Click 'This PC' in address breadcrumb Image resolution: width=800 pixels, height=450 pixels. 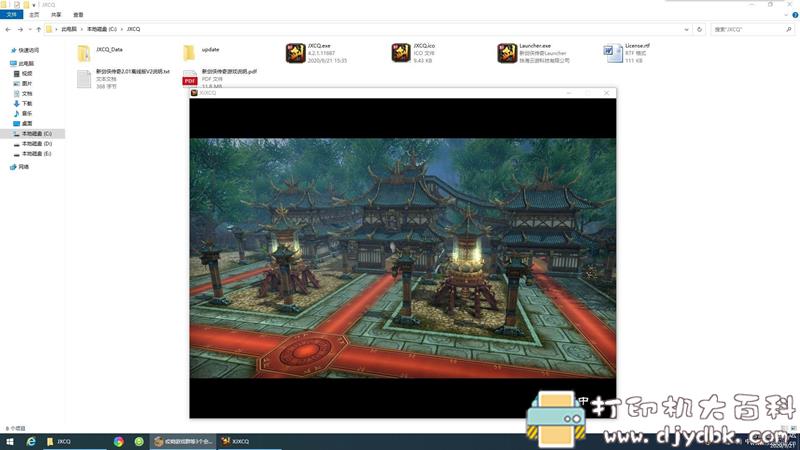coord(69,30)
